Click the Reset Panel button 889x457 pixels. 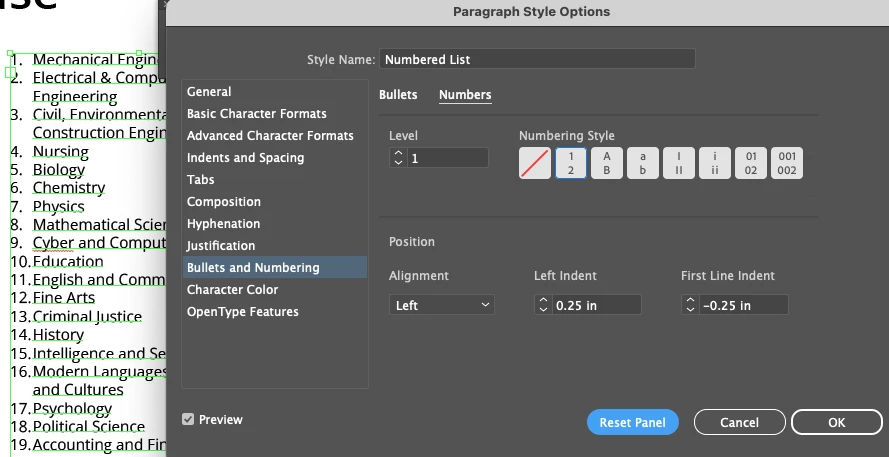pyautogui.click(x=633, y=422)
